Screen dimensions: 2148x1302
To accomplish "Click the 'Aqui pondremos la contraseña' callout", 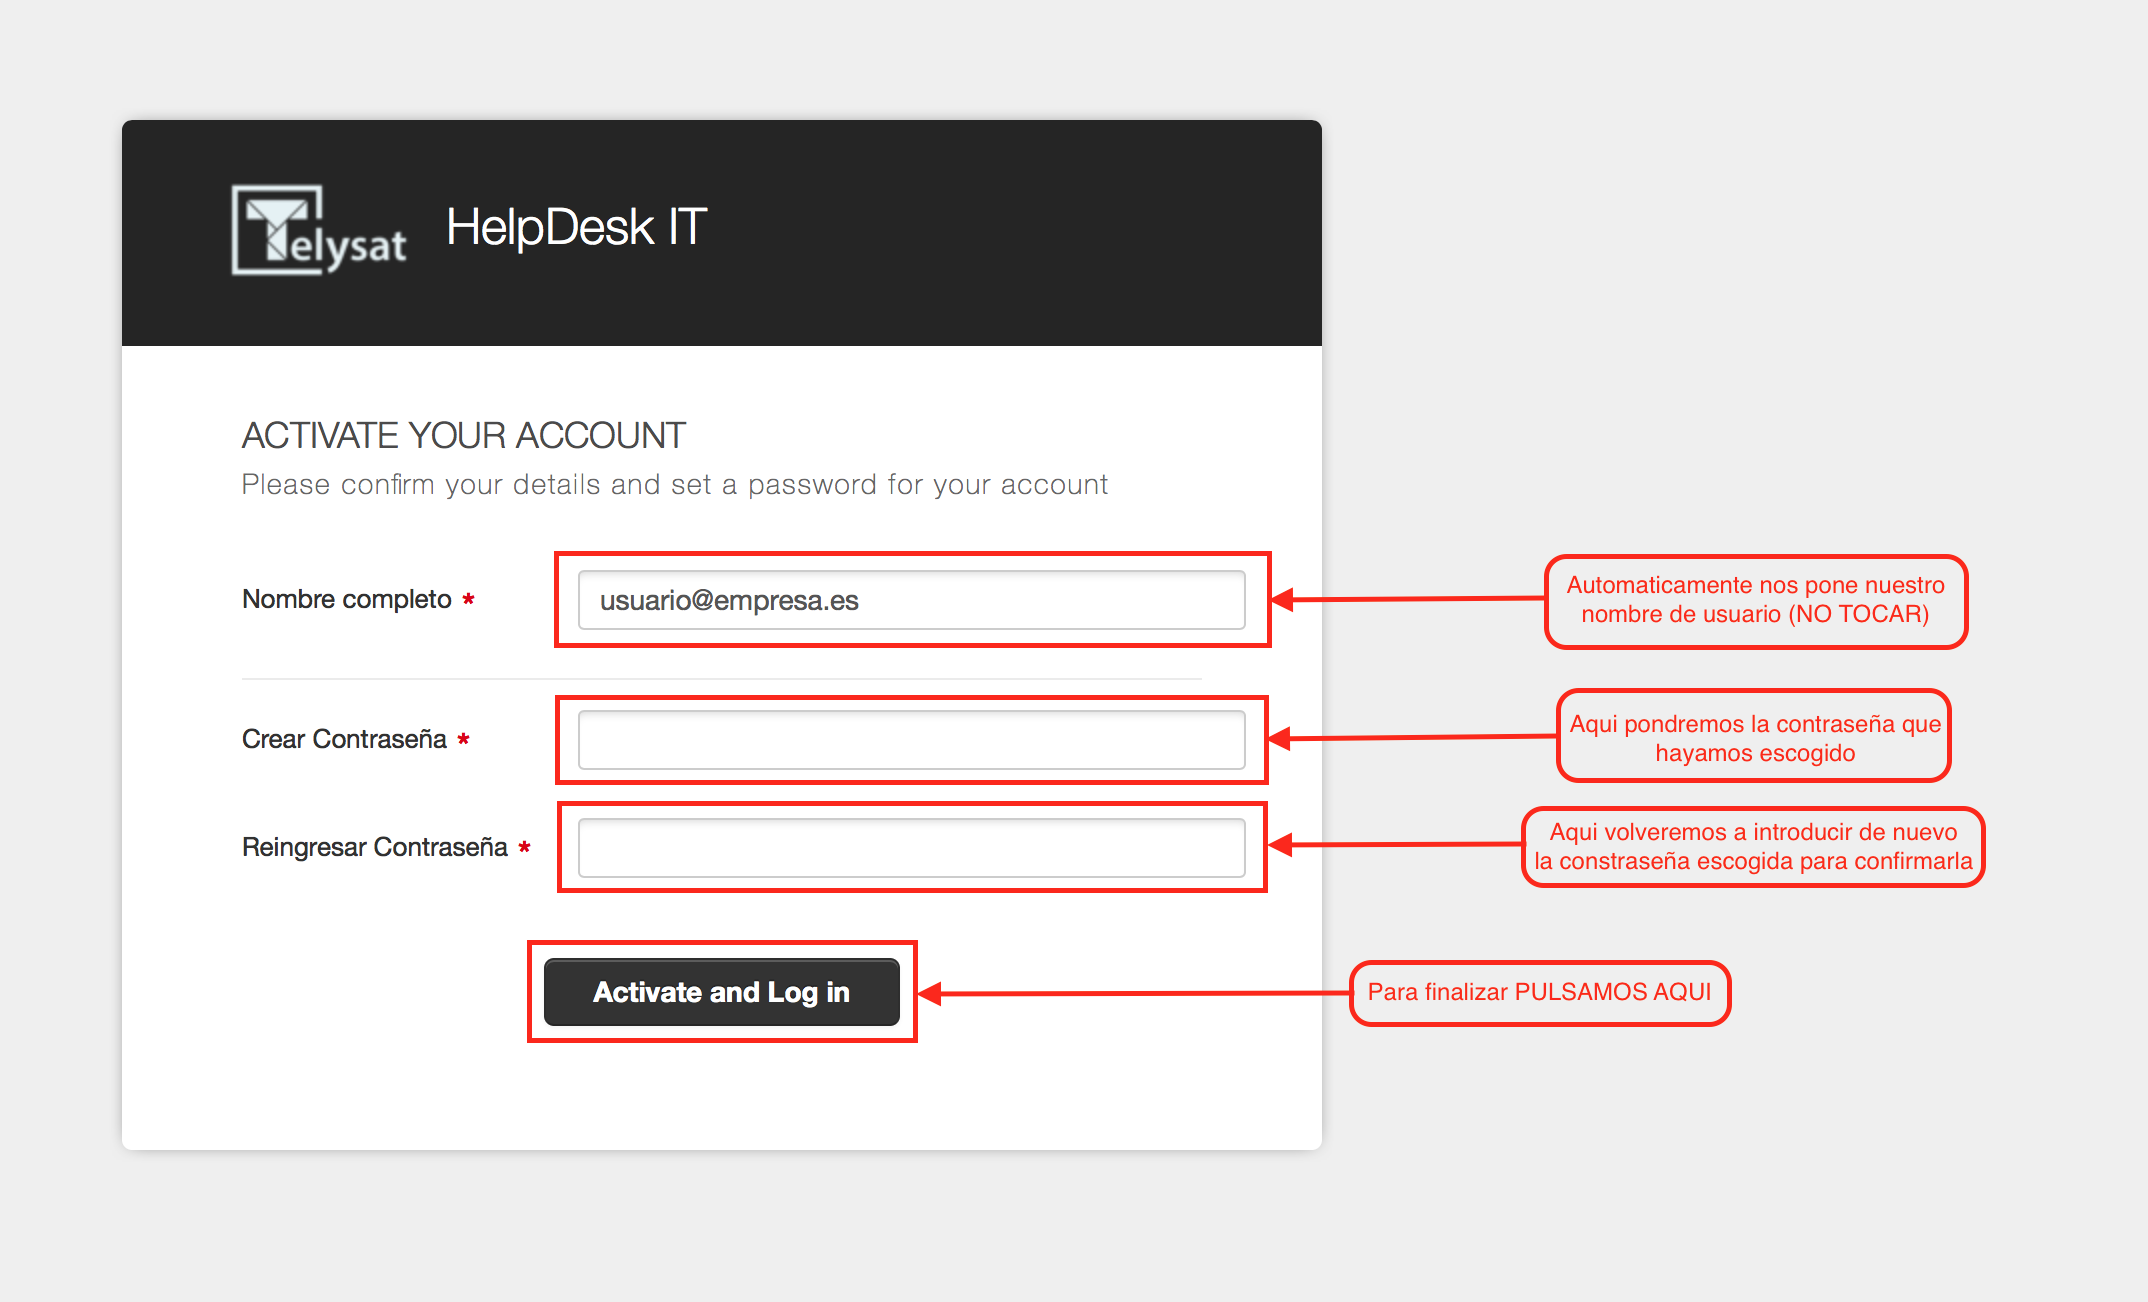I will point(1754,738).
